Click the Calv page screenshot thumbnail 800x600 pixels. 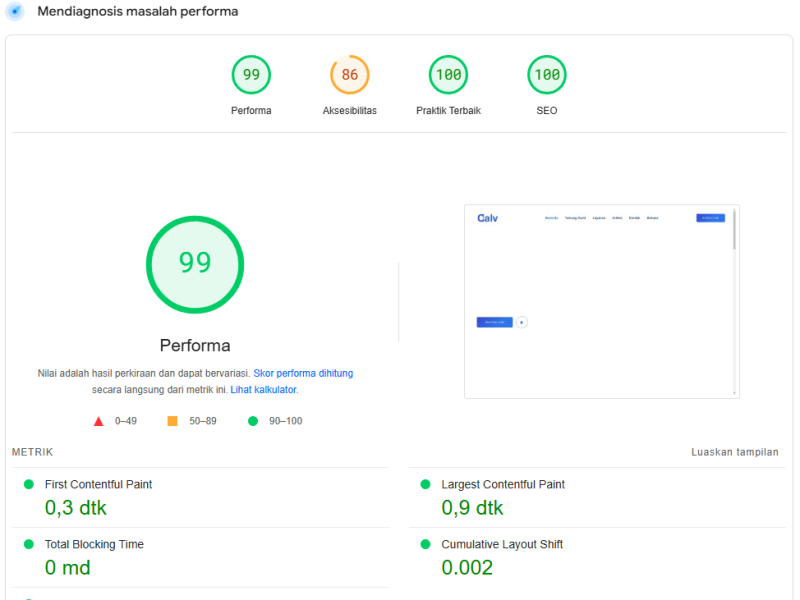601,302
